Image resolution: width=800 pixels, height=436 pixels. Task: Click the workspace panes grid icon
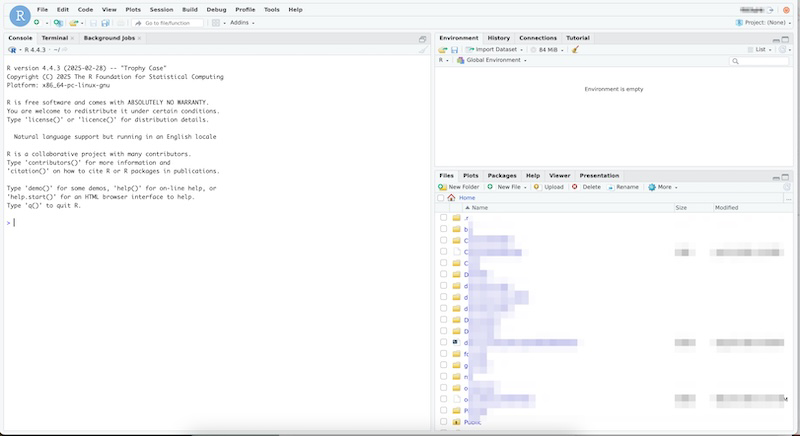[216, 23]
